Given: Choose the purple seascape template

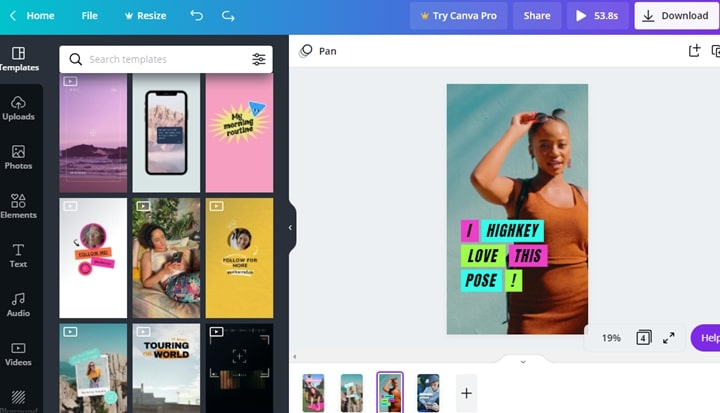Looking at the screenshot, I should pos(93,133).
